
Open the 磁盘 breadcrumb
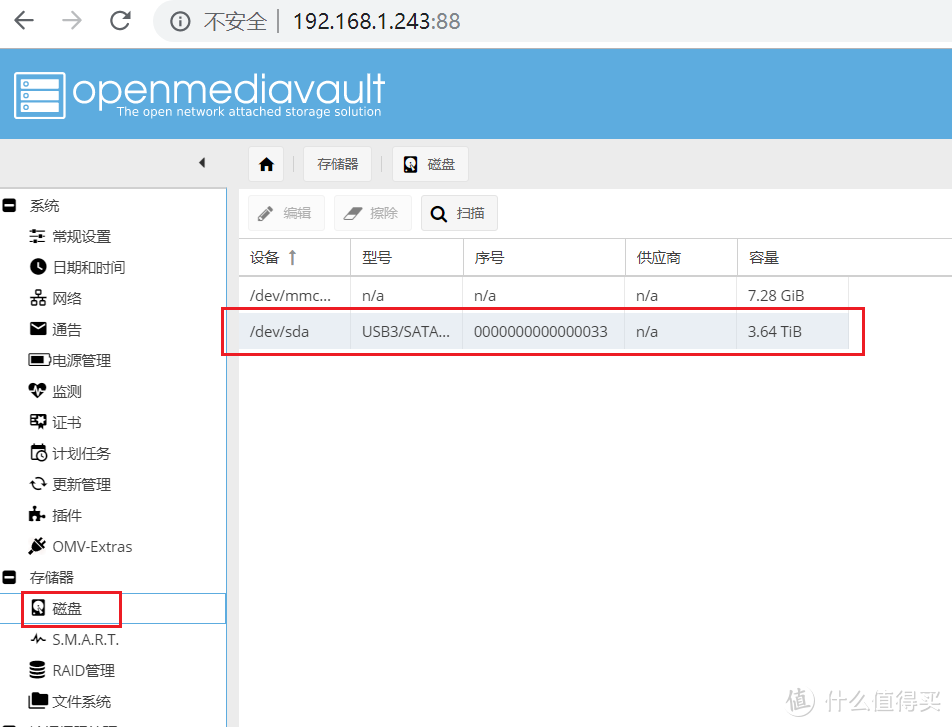(430, 164)
